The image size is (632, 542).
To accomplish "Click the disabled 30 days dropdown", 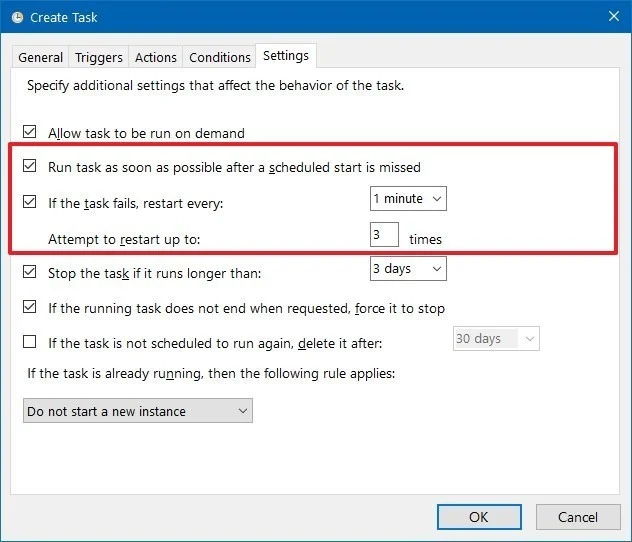I will click(496, 338).
